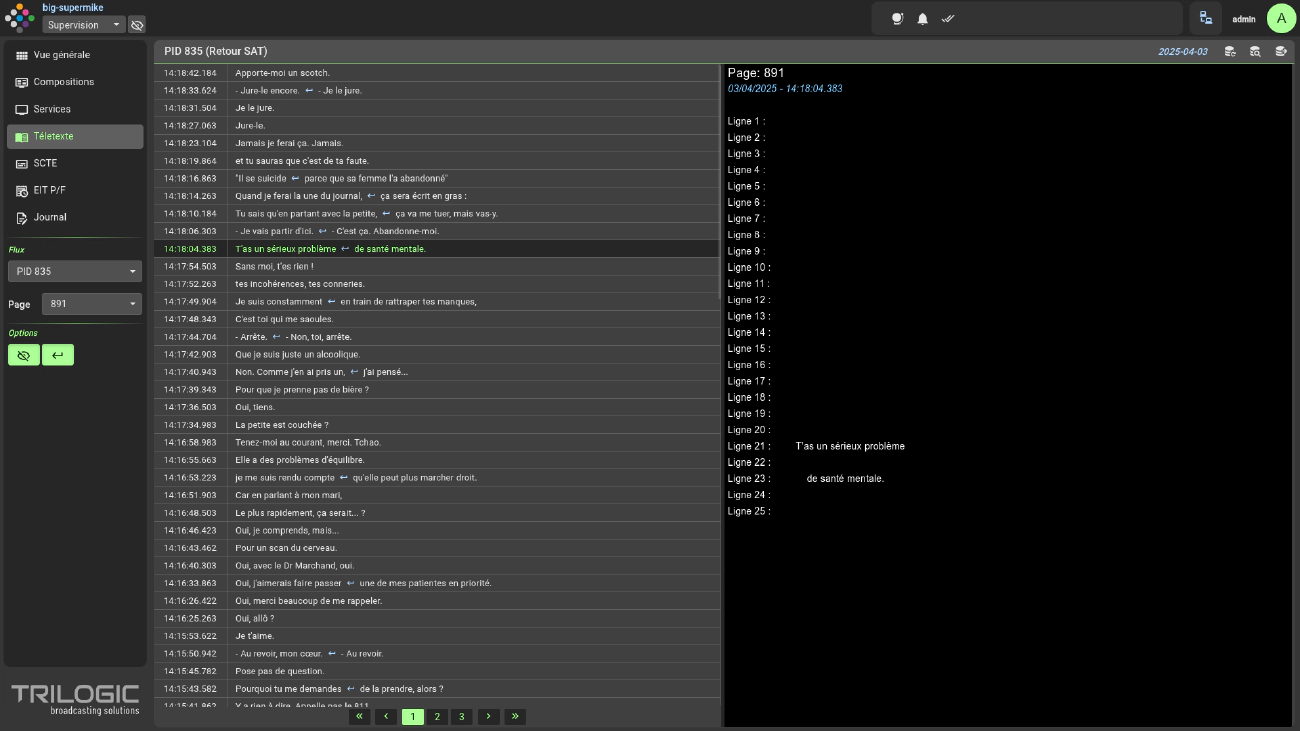This screenshot has height=731, width=1300.
Task: Click the database search icon
Action: pos(1255,51)
